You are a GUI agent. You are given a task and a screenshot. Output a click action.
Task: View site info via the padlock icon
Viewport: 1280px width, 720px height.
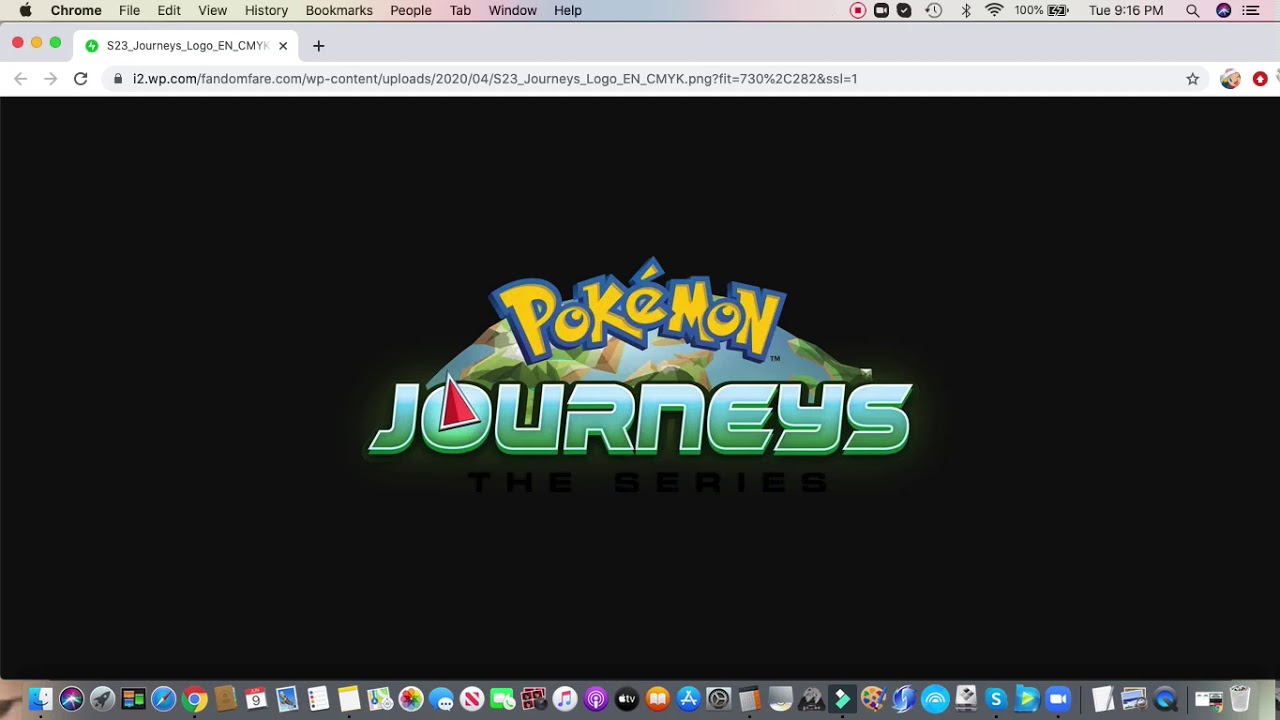(x=118, y=79)
